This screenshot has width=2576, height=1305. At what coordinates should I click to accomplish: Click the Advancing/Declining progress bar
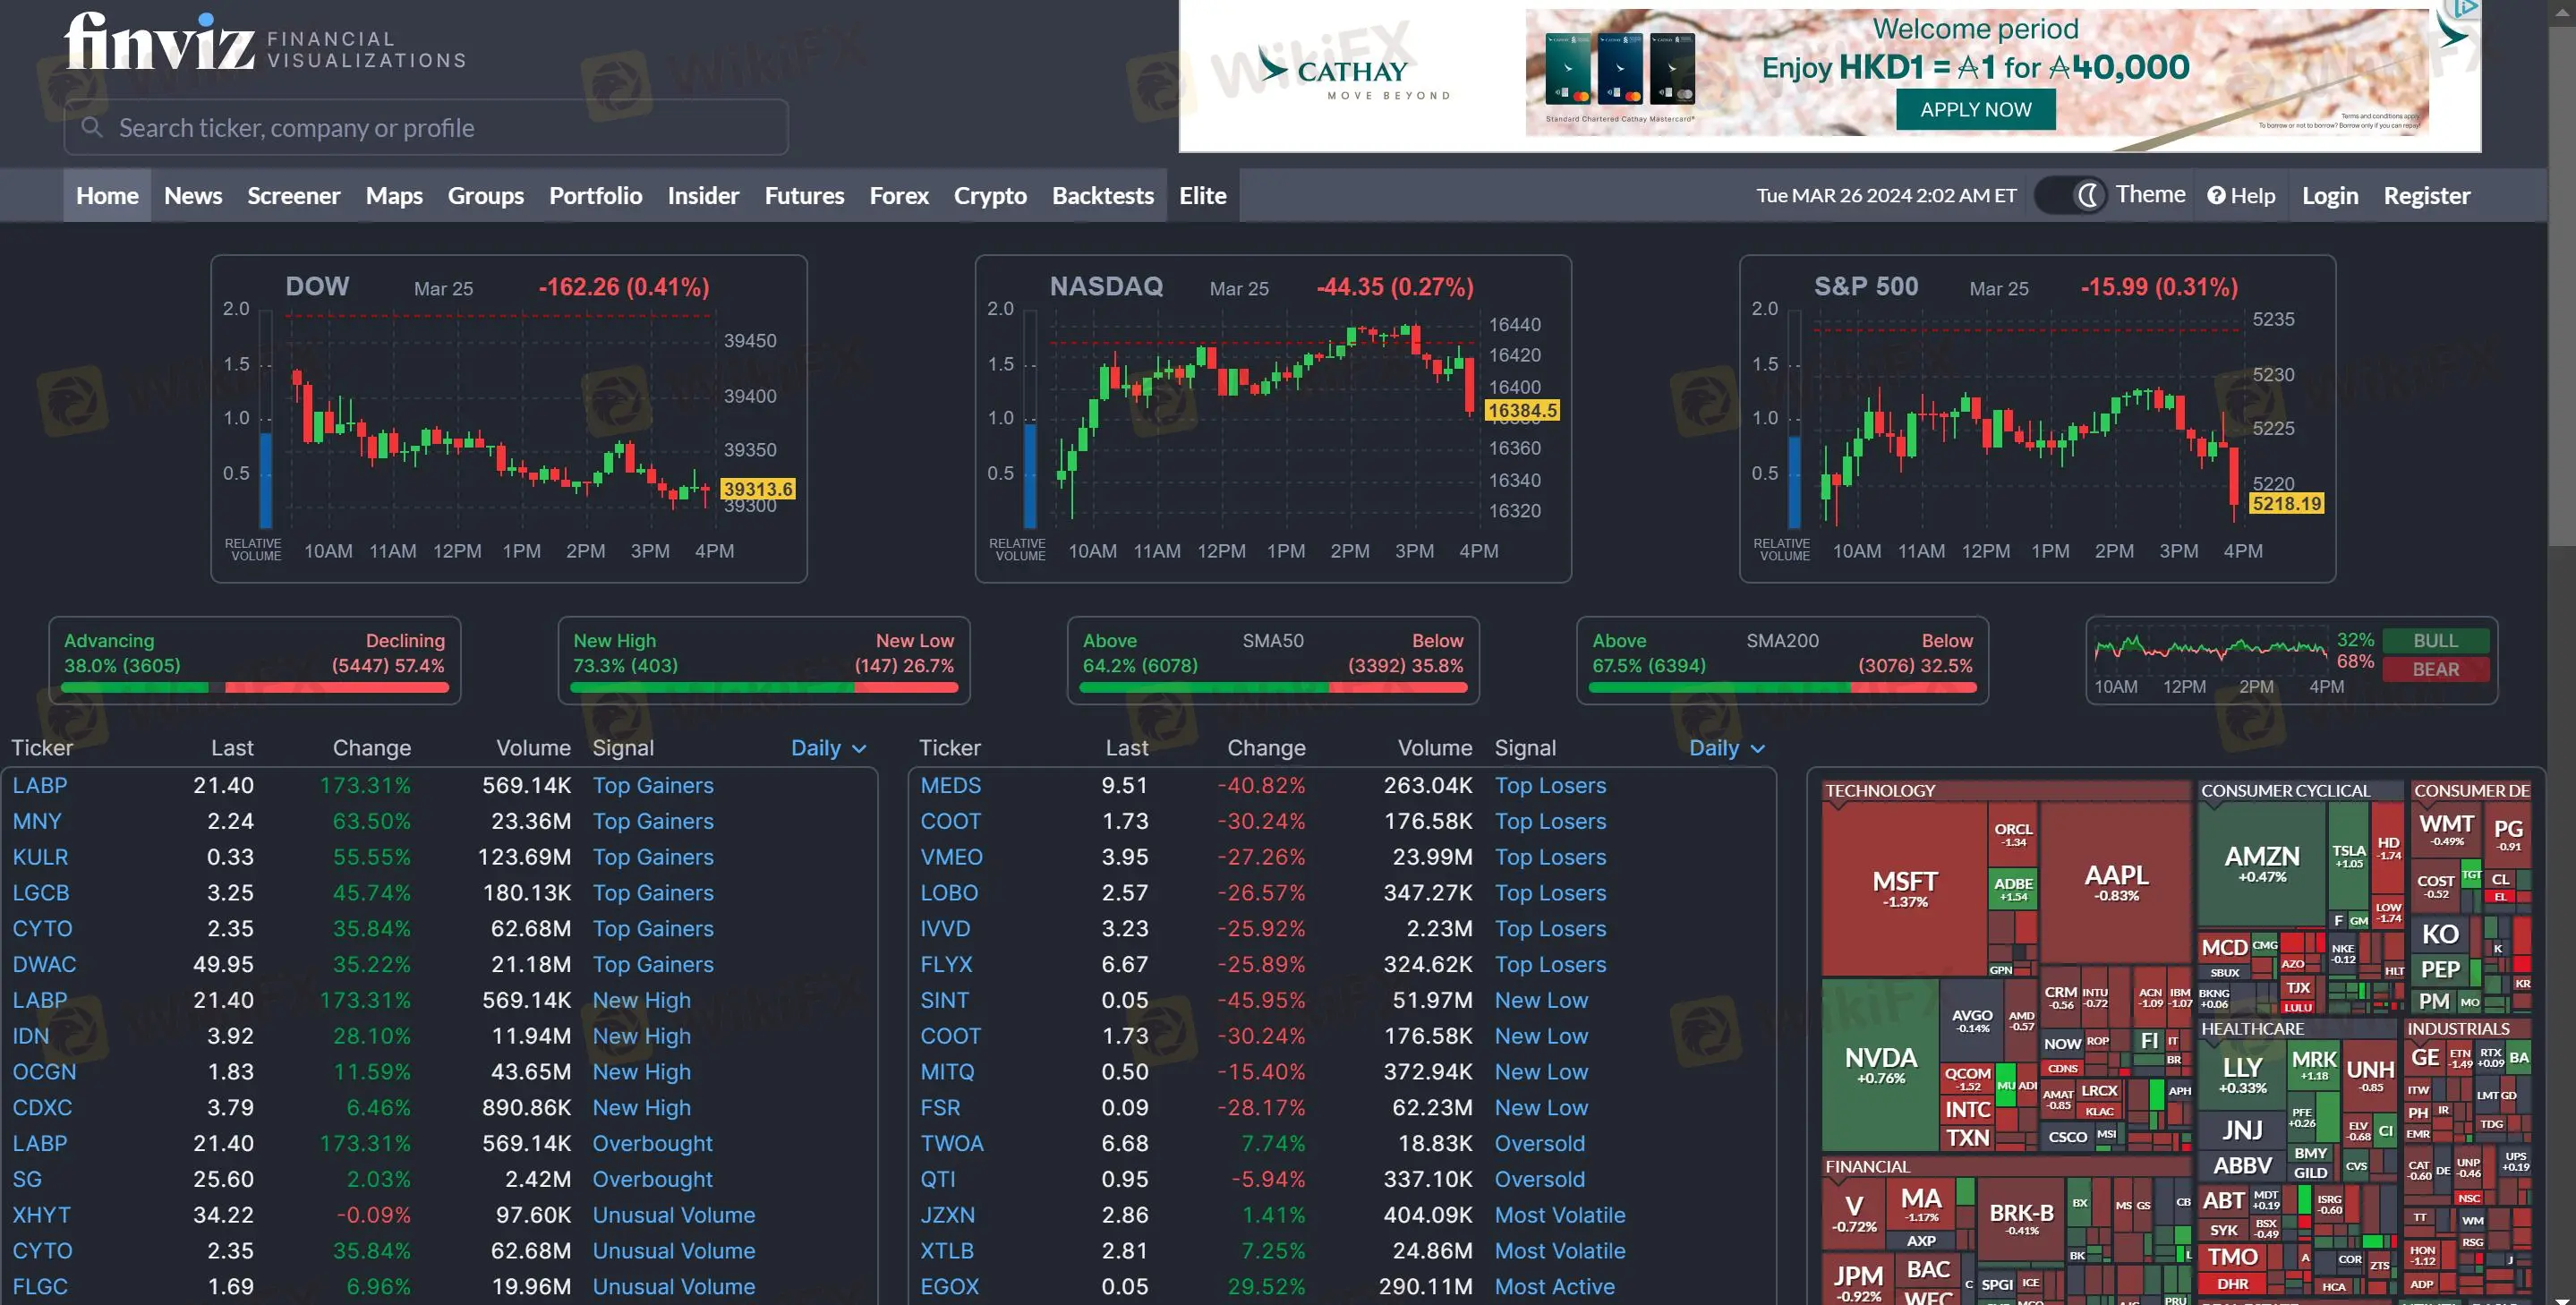click(254, 688)
